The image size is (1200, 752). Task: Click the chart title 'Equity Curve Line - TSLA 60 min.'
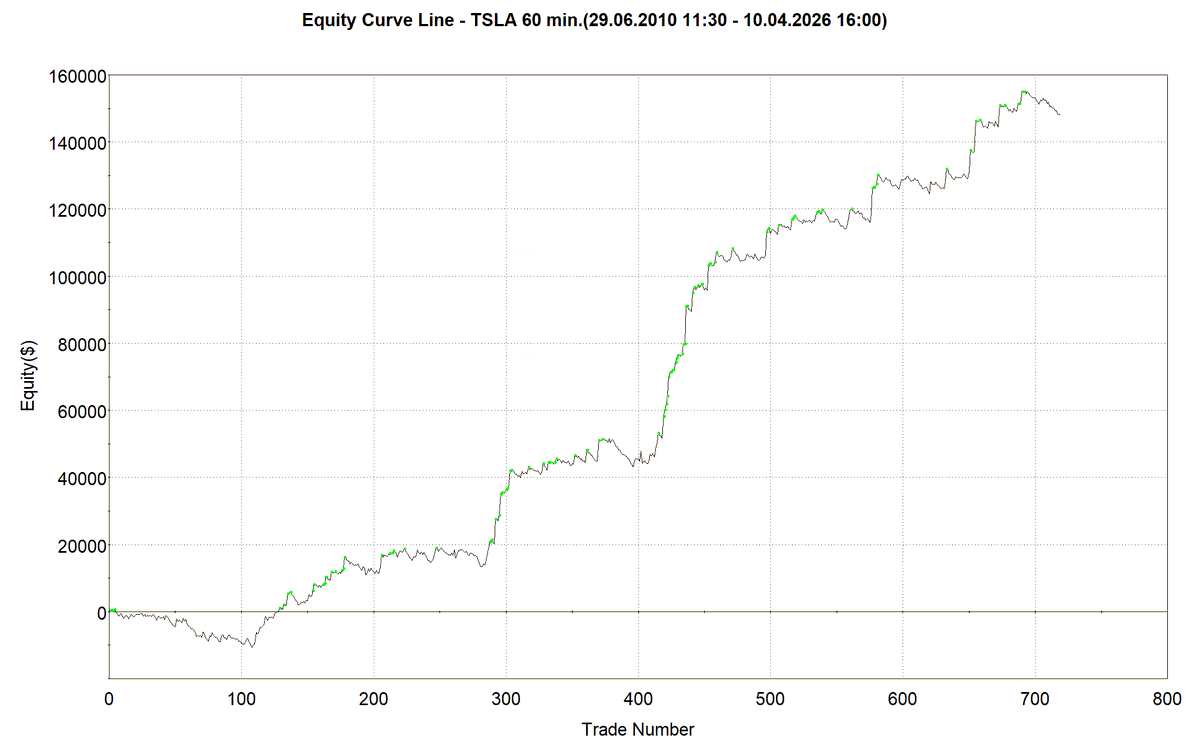click(594, 20)
